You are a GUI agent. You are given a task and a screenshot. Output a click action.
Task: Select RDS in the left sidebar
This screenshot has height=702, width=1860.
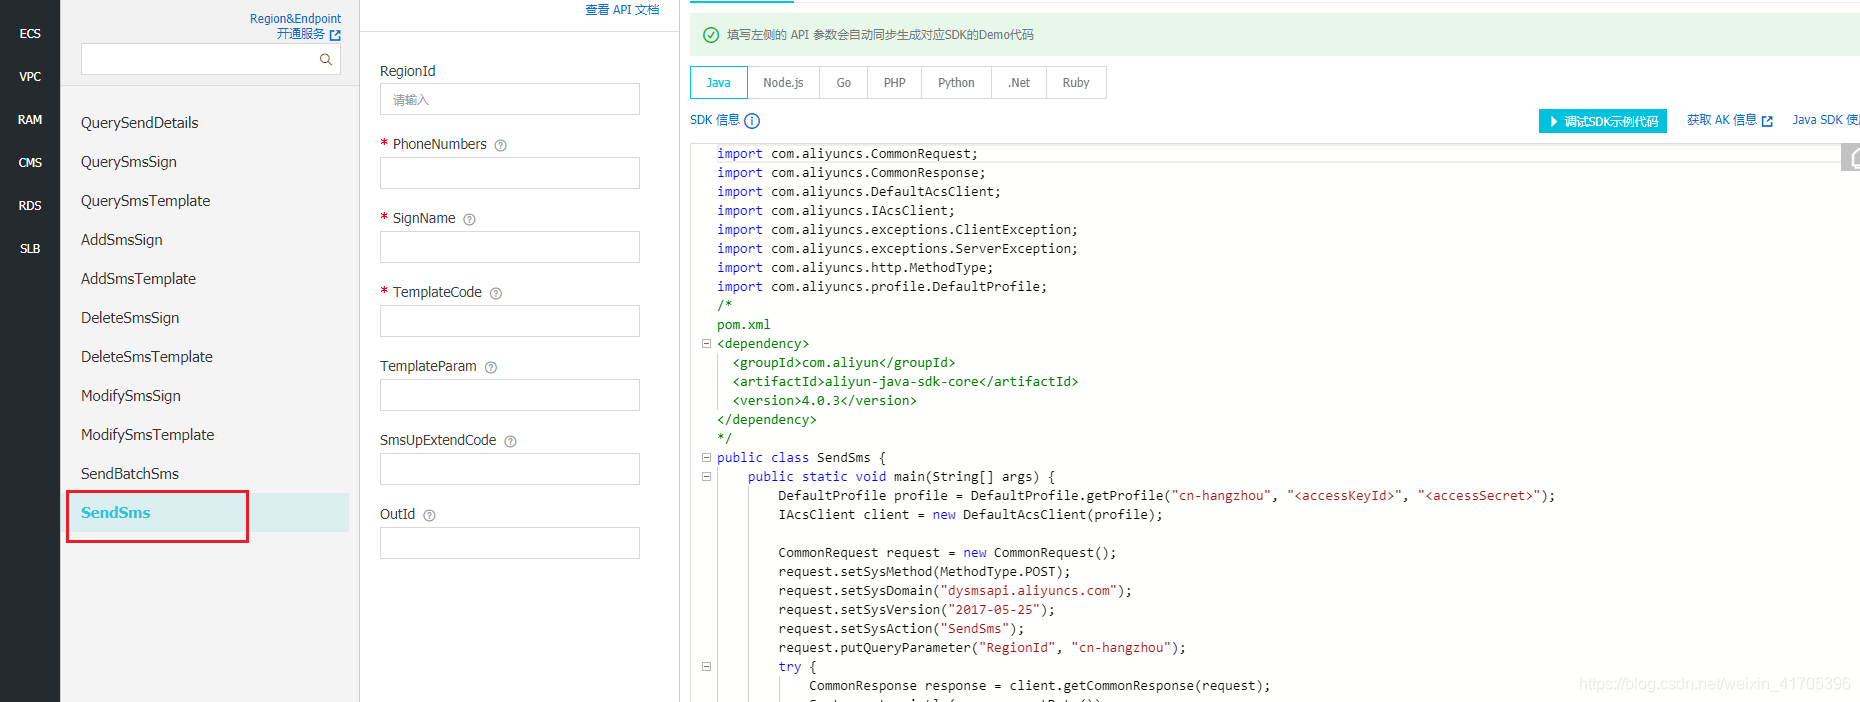pos(30,206)
